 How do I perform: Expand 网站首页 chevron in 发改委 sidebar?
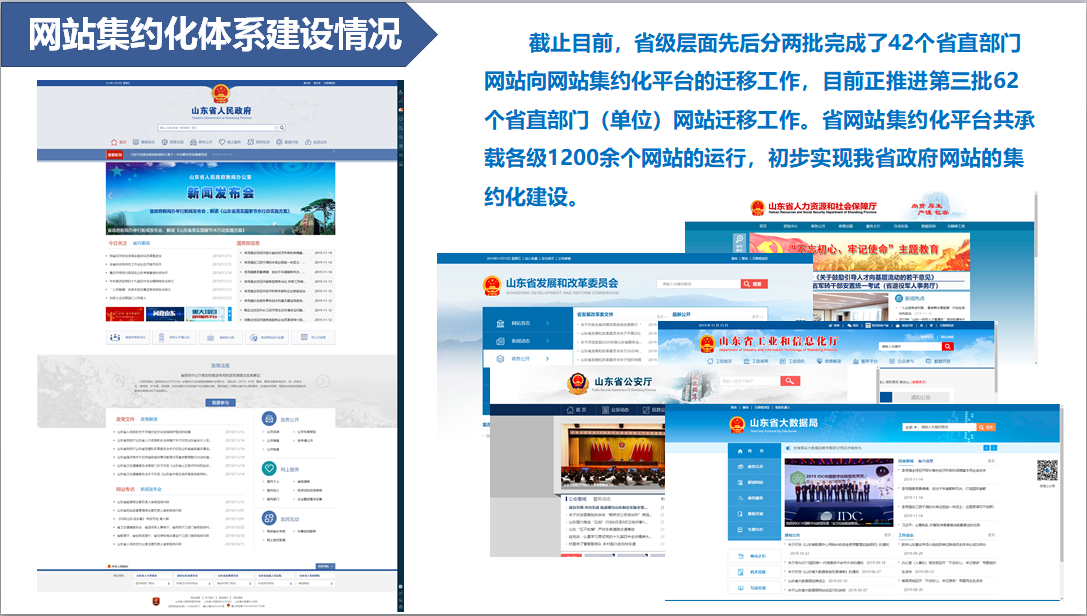pos(548,323)
